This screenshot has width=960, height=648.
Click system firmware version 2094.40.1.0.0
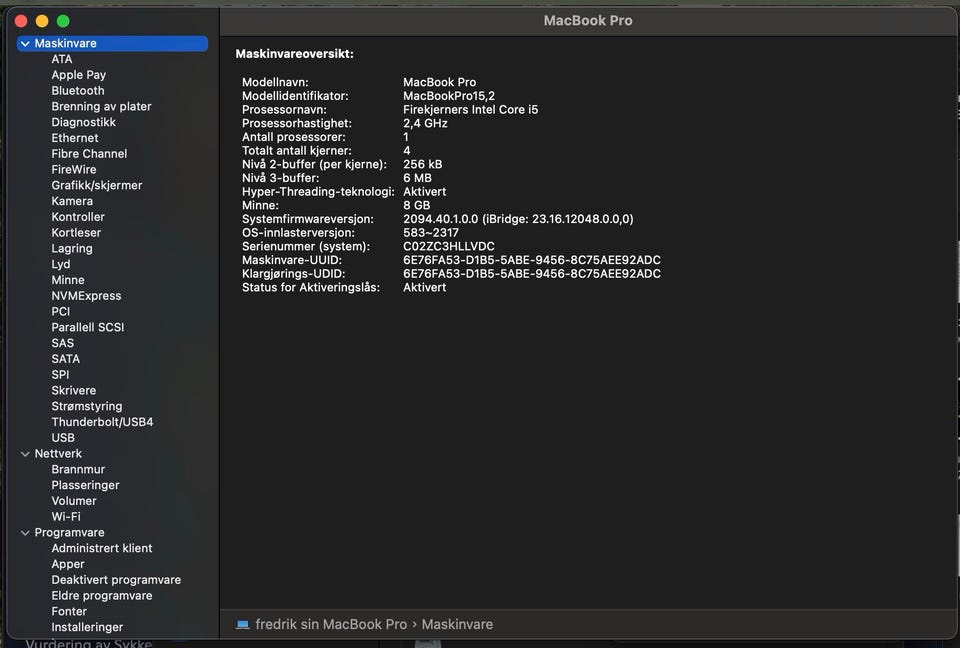pyautogui.click(x=518, y=219)
